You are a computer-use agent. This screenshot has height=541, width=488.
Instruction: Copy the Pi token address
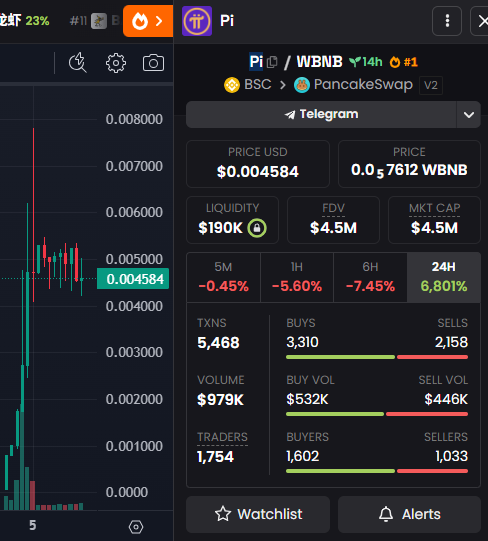pyautogui.click(x=272, y=62)
